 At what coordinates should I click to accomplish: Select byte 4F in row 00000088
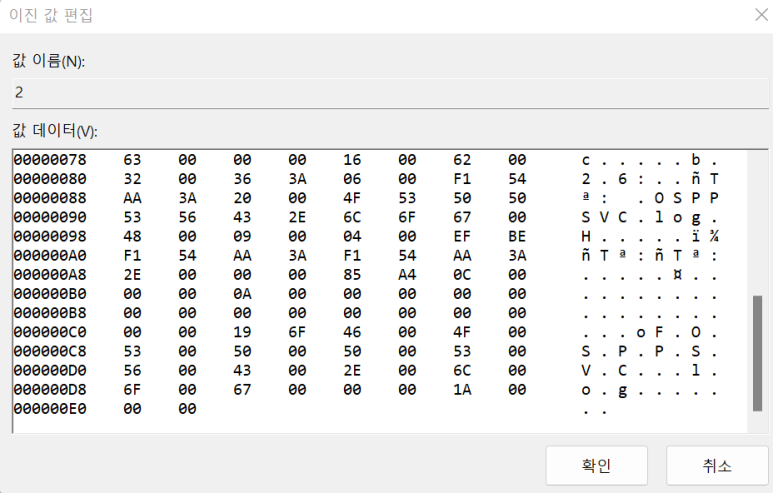pos(352,198)
